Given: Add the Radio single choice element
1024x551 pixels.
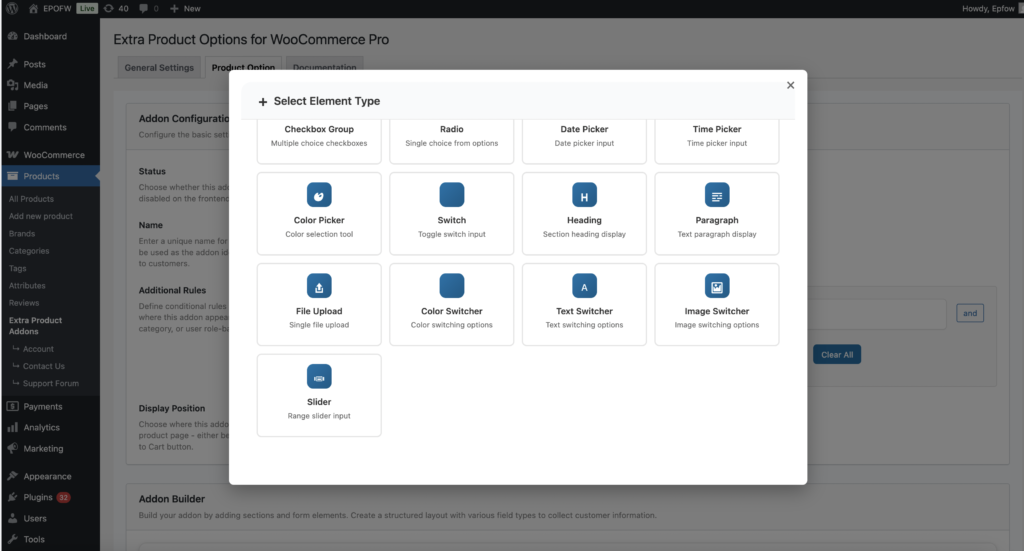Looking at the screenshot, I should (452, 136).
